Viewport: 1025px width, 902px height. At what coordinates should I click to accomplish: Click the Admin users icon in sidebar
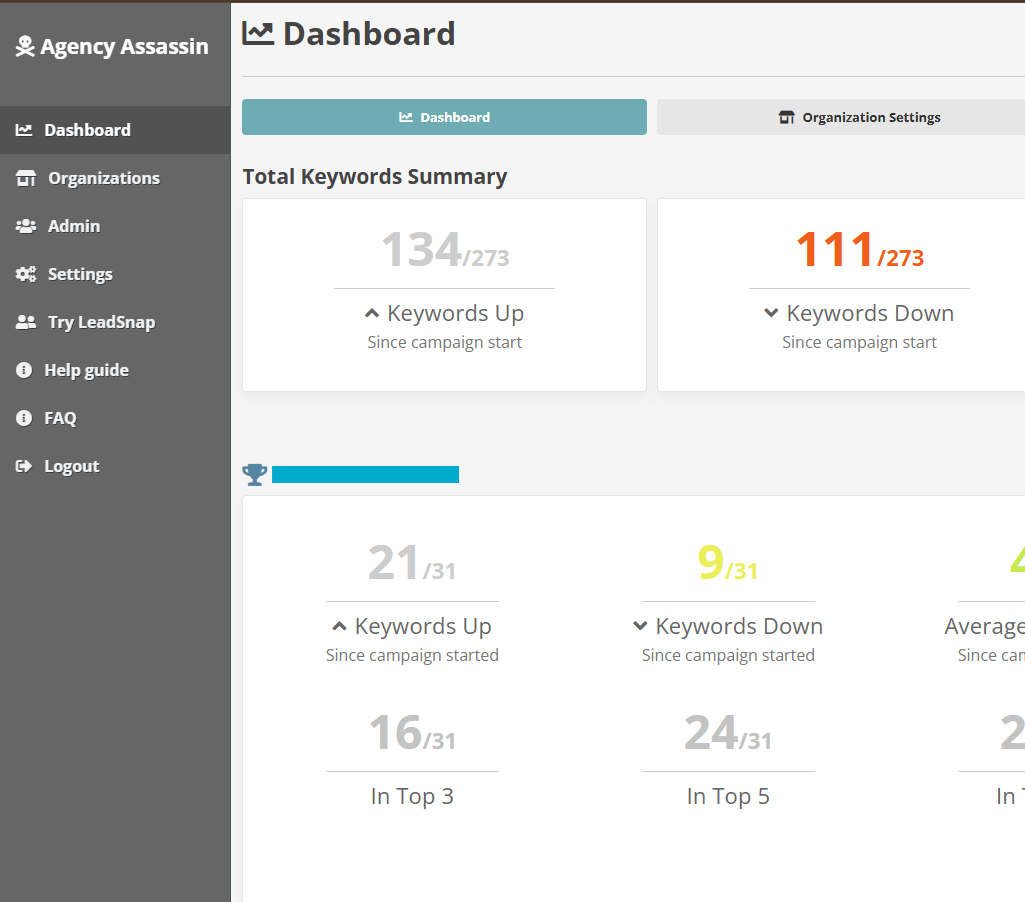pyautogui.click(x=26, y=226)
